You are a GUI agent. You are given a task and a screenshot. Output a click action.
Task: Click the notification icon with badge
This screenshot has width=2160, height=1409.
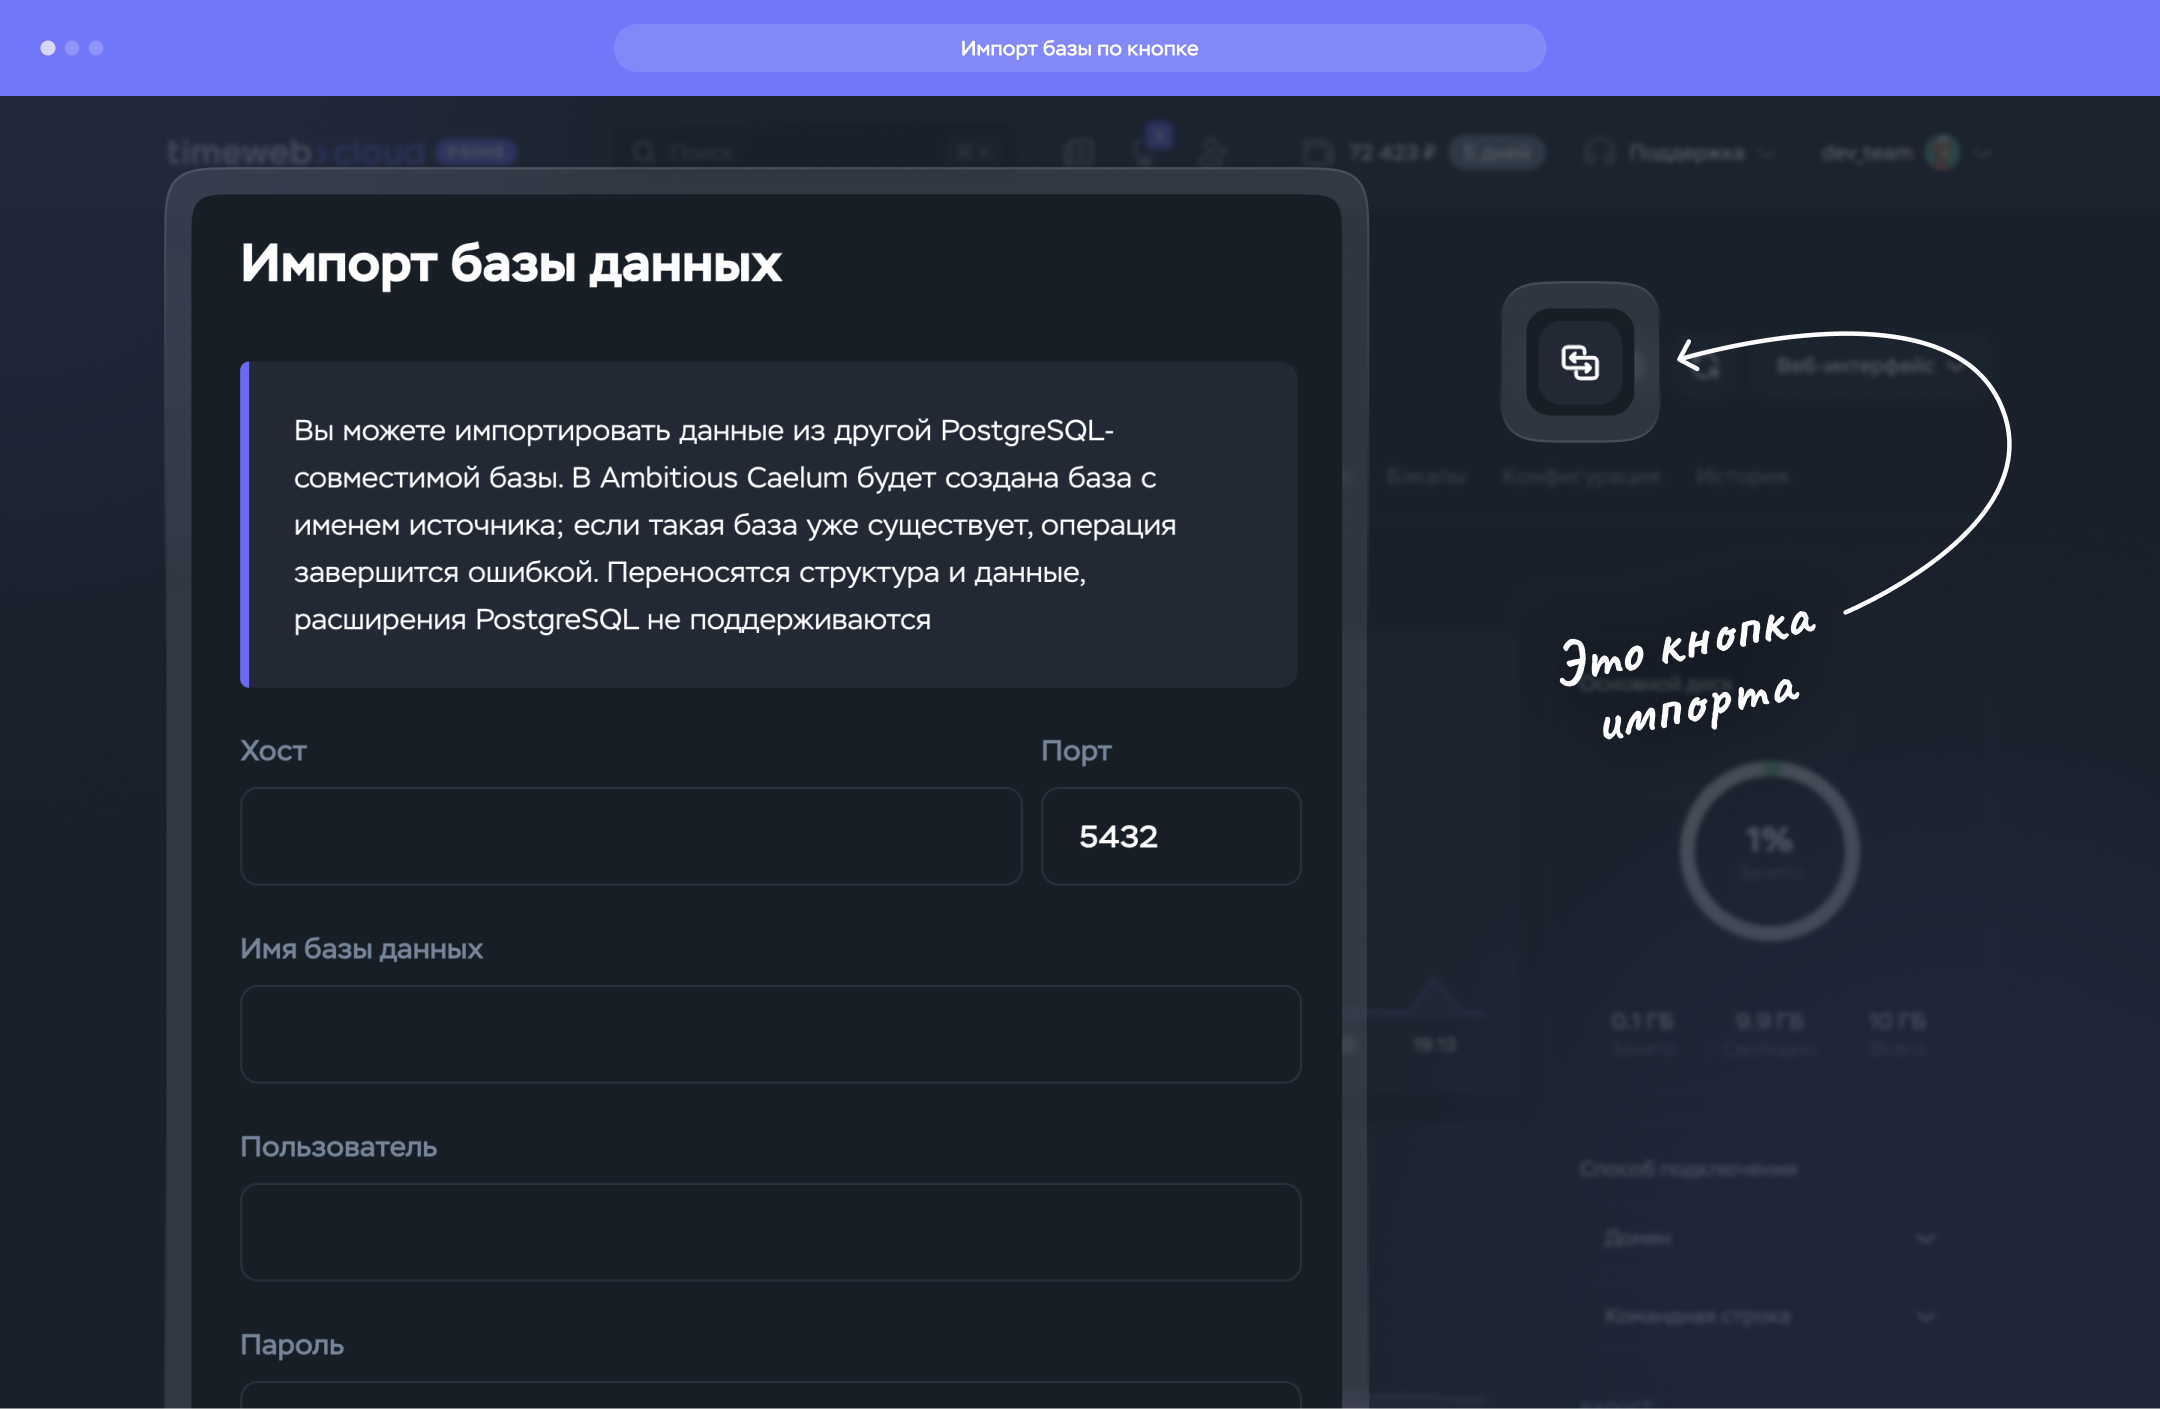coord(1147,150)
